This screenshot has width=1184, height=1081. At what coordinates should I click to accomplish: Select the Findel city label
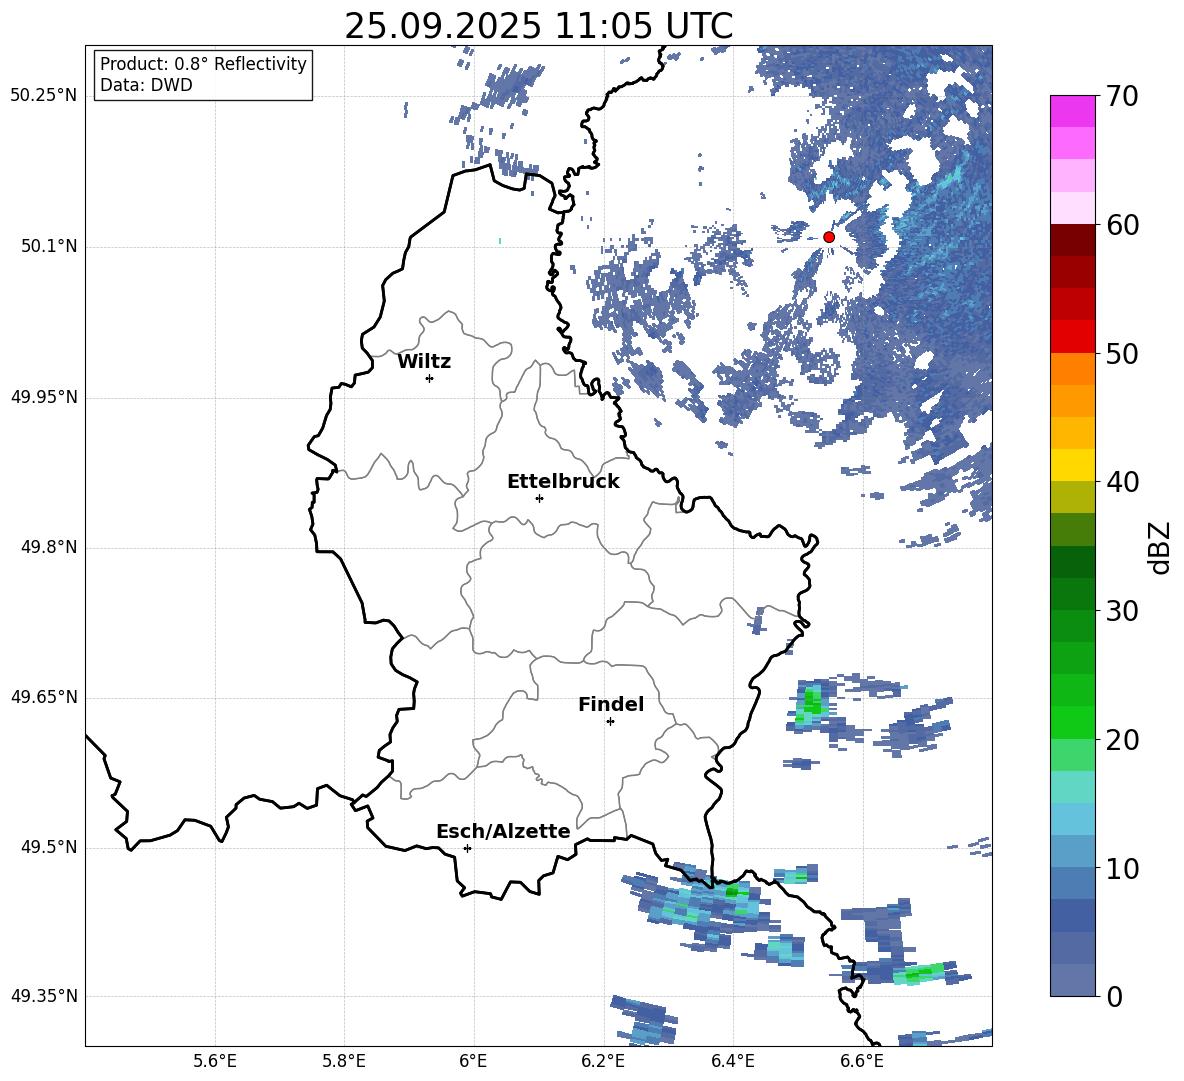tap(611, 704)
